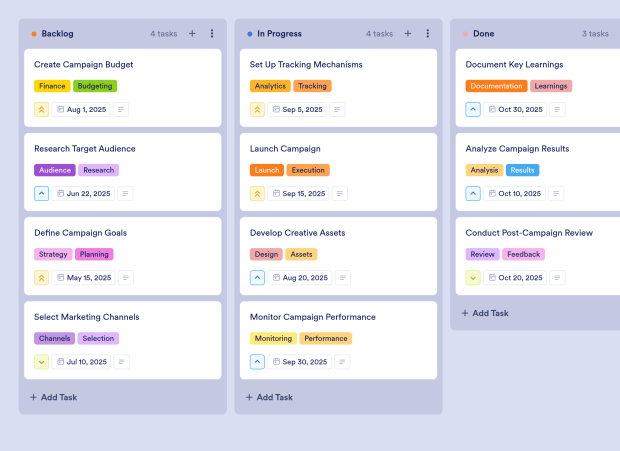Image resolution: width=620 pixels, height=451 pixels.
Task: Click the Selection tag
Action: 98,339
